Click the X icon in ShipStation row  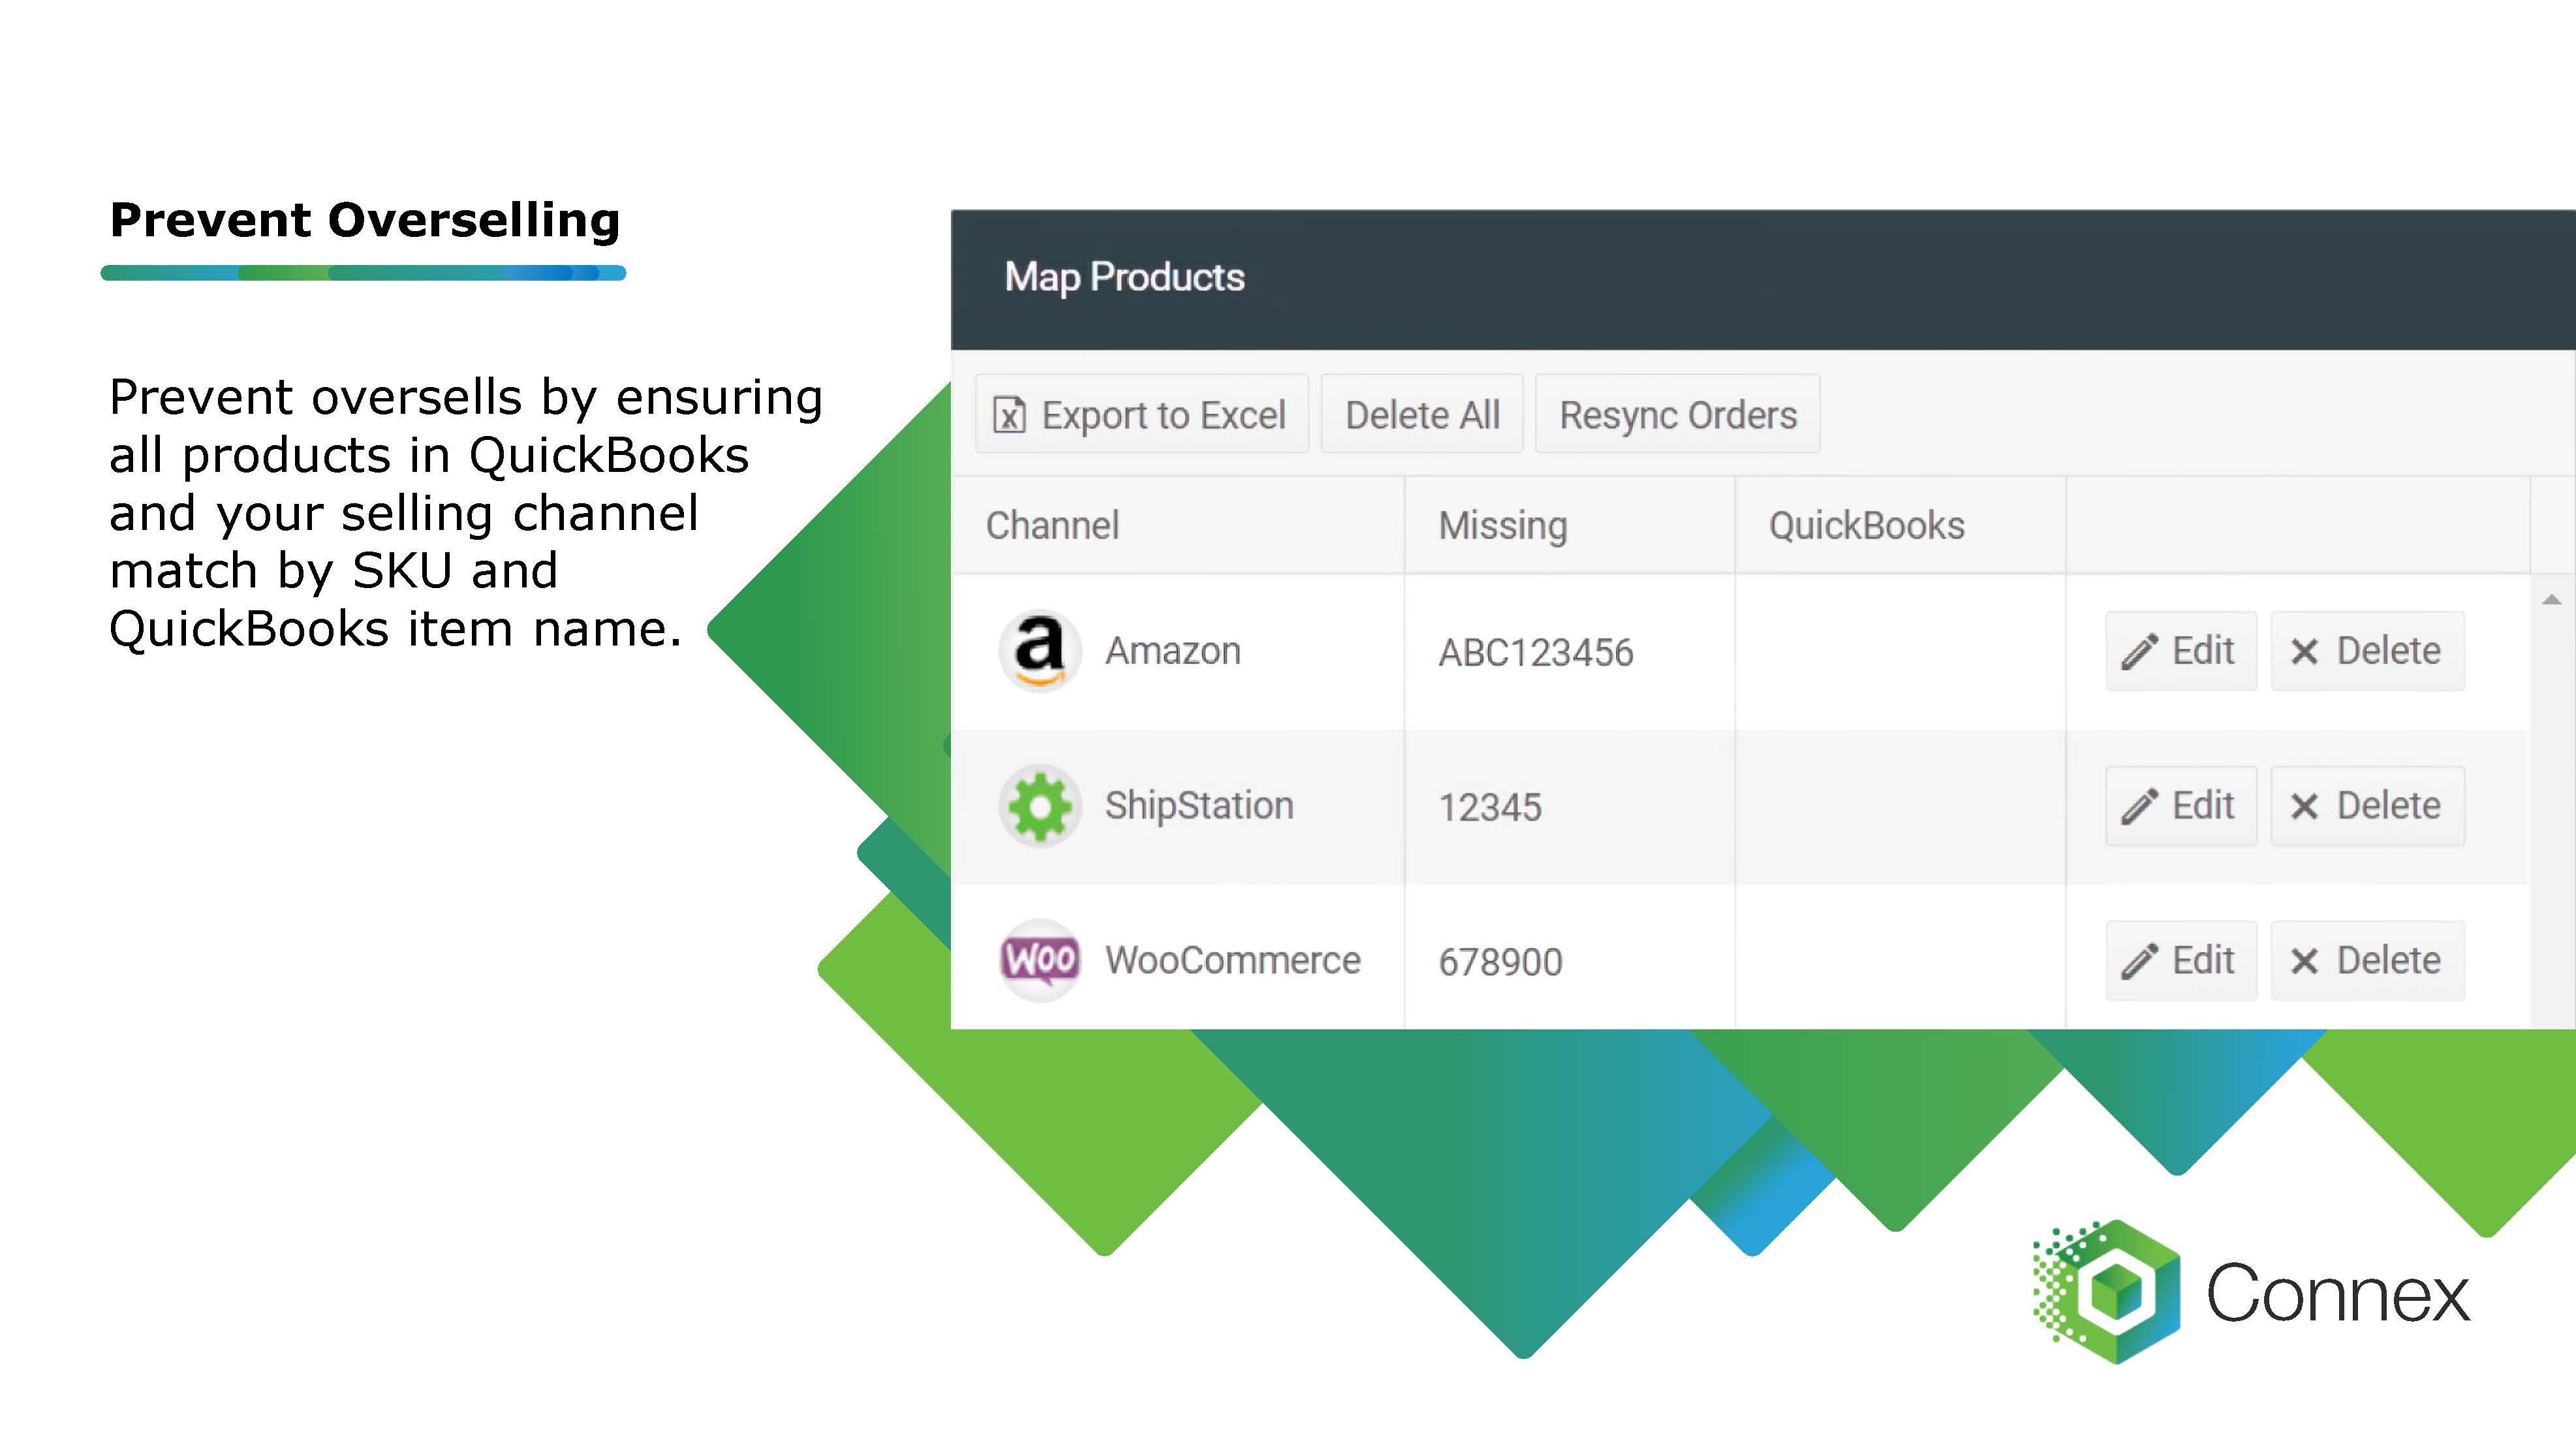[x=2304, y=806]
